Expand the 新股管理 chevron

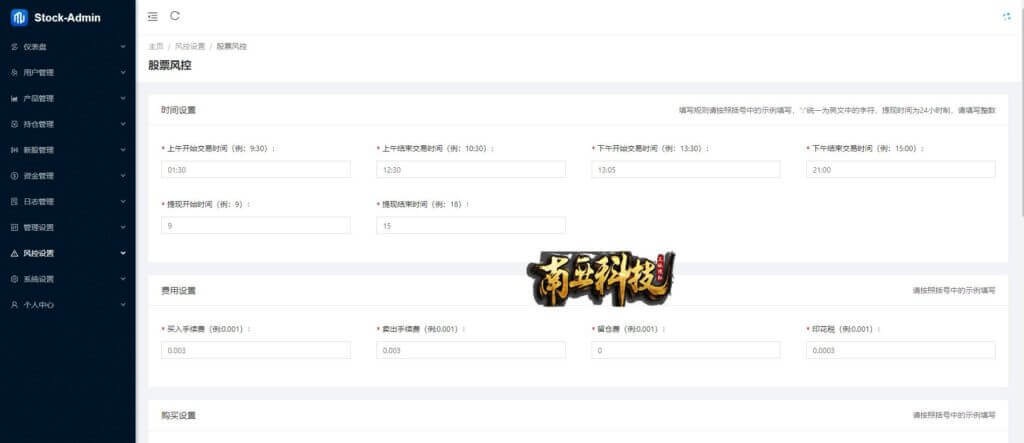click(123, 150)
